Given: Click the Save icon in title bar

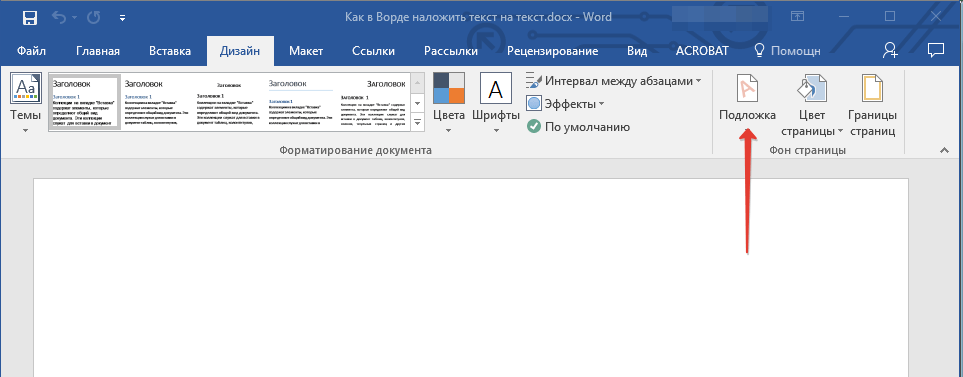Looking at the screenshot, I should coord(29,17).
